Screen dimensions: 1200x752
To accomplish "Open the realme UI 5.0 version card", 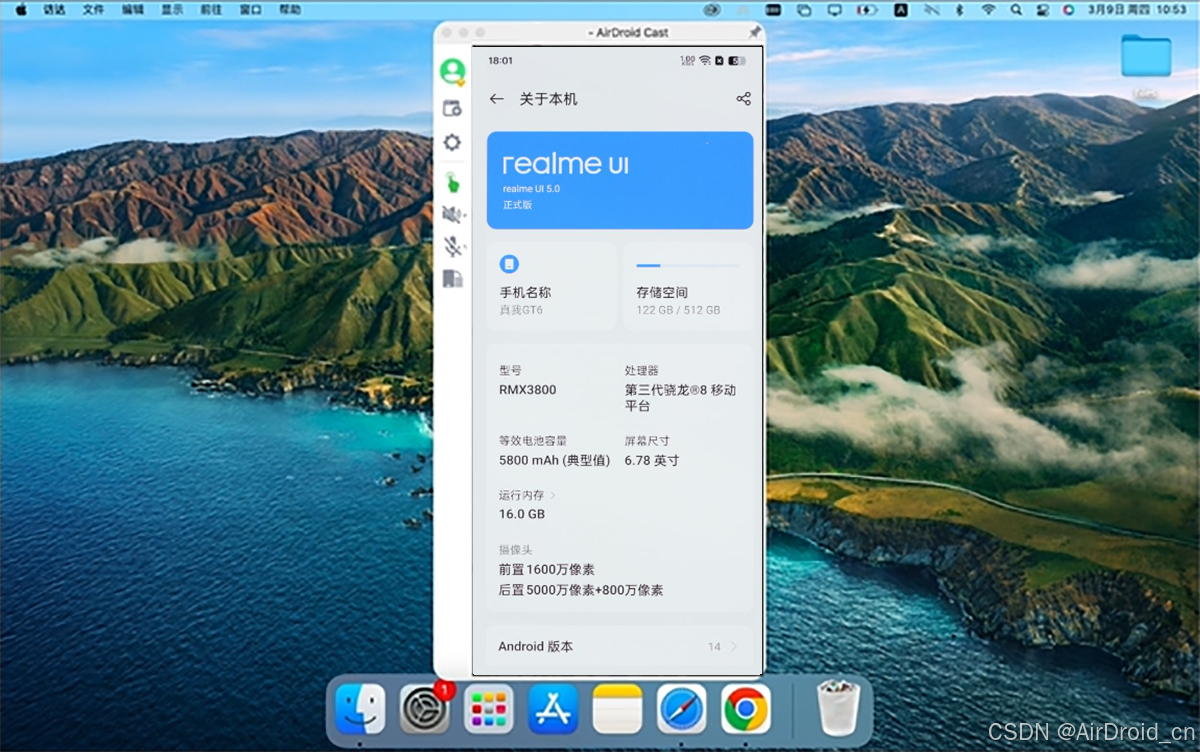I will (620, 181).
